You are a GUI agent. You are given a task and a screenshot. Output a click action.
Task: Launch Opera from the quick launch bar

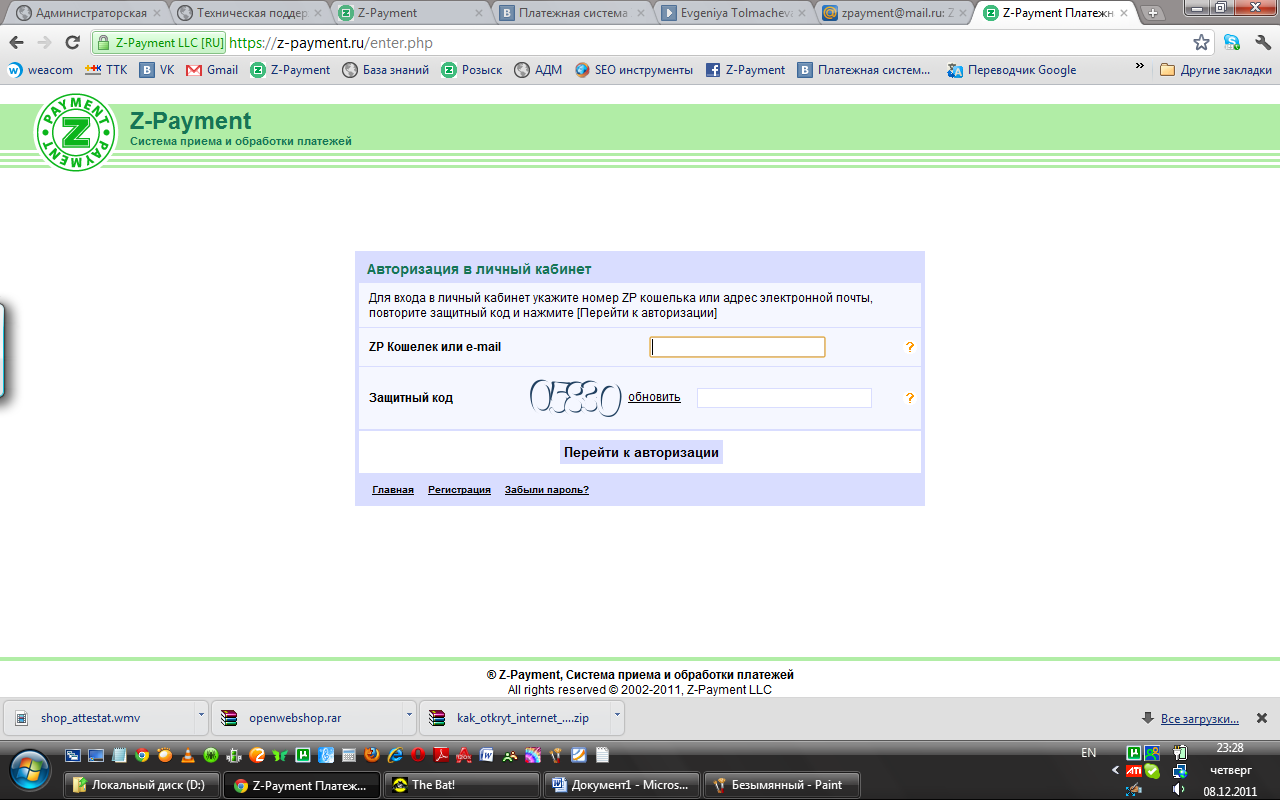coord(417,756)
